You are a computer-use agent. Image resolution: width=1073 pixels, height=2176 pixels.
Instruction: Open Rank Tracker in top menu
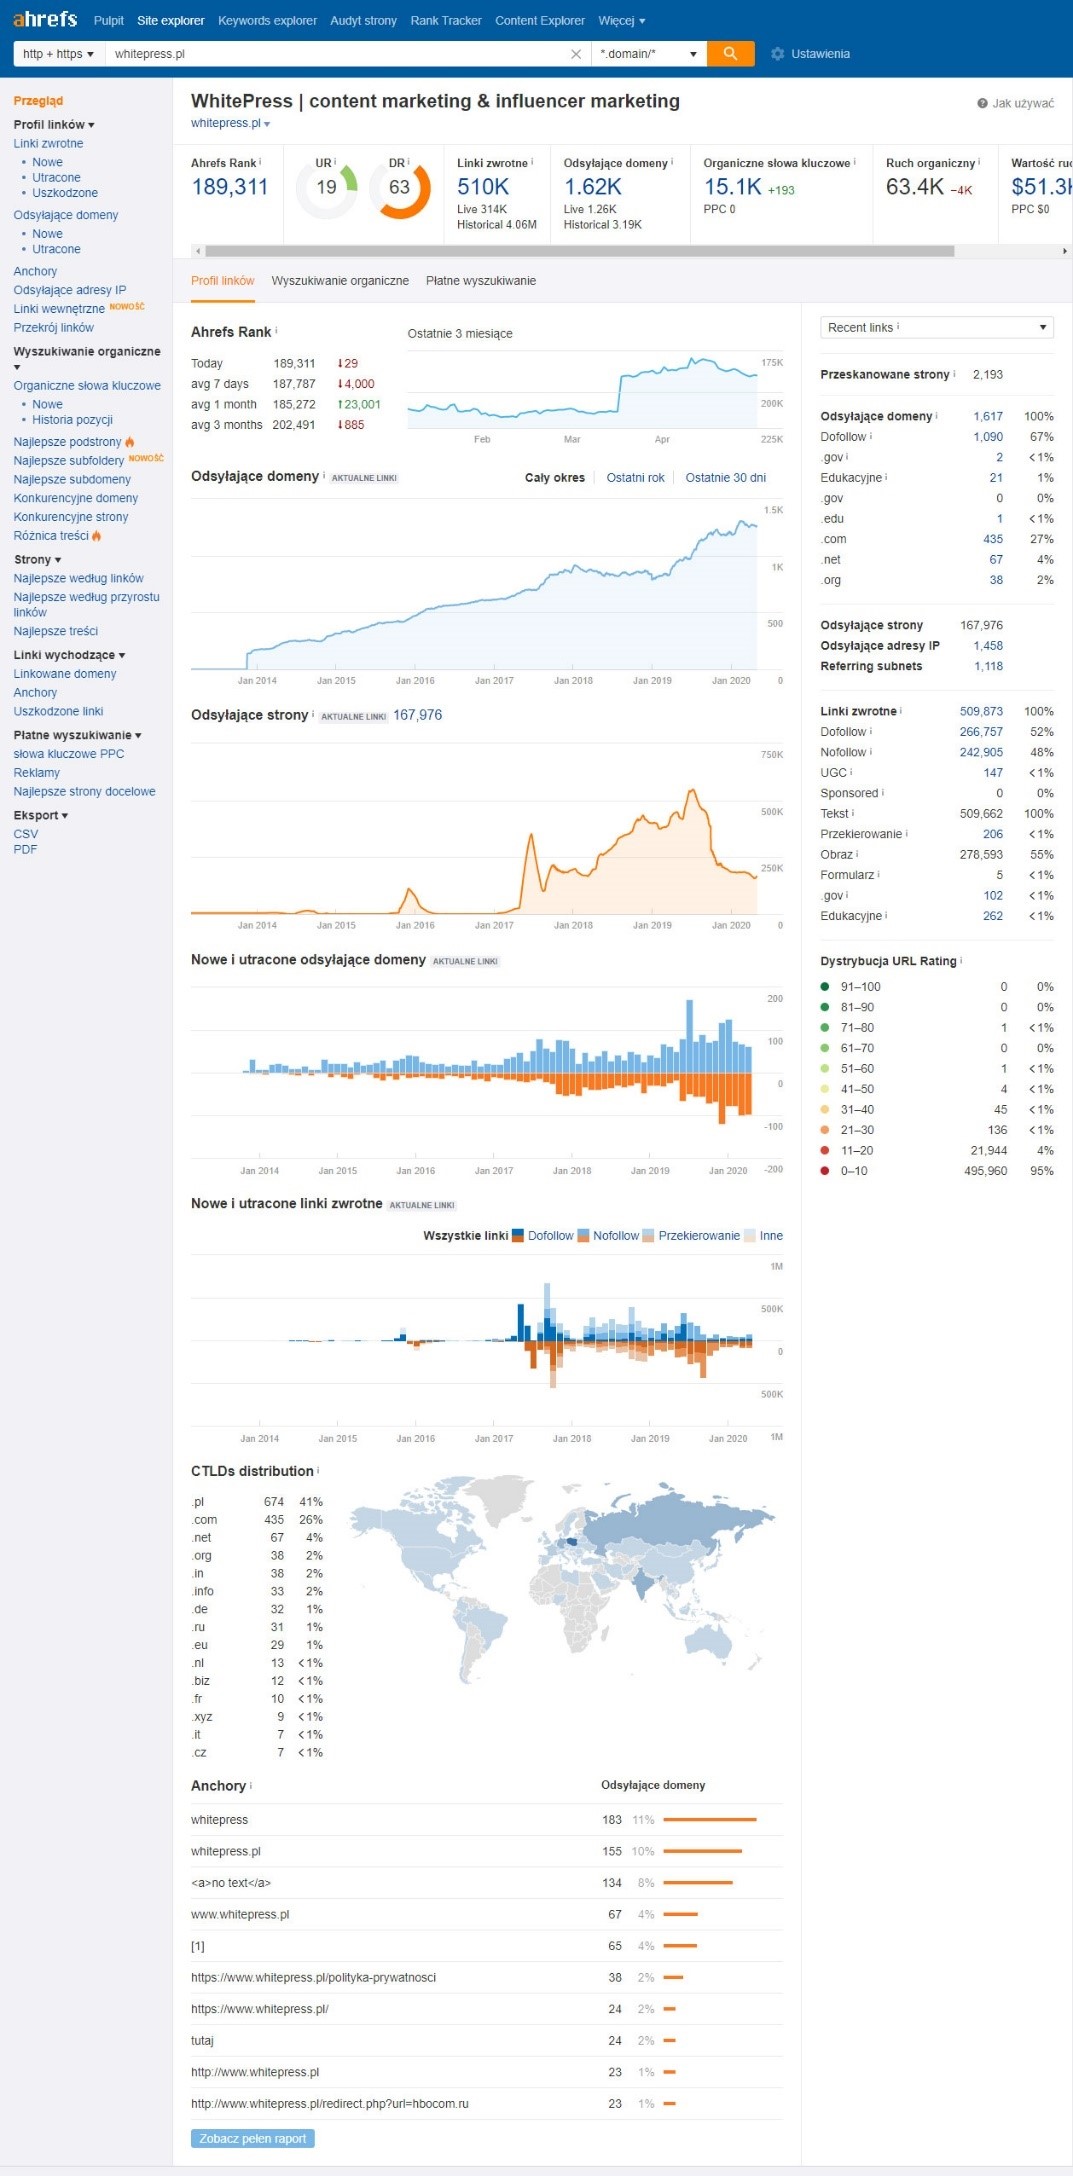click(x=446, y=20)
